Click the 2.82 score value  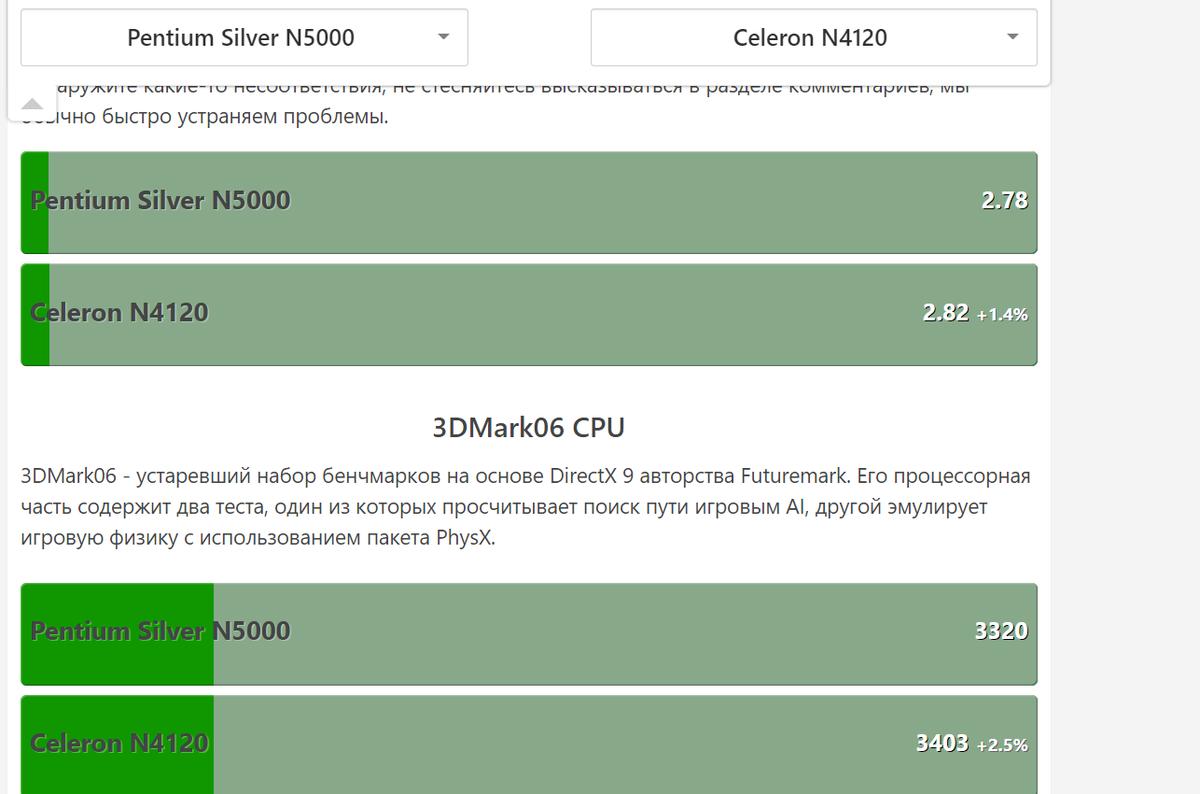tap(945, 313)
